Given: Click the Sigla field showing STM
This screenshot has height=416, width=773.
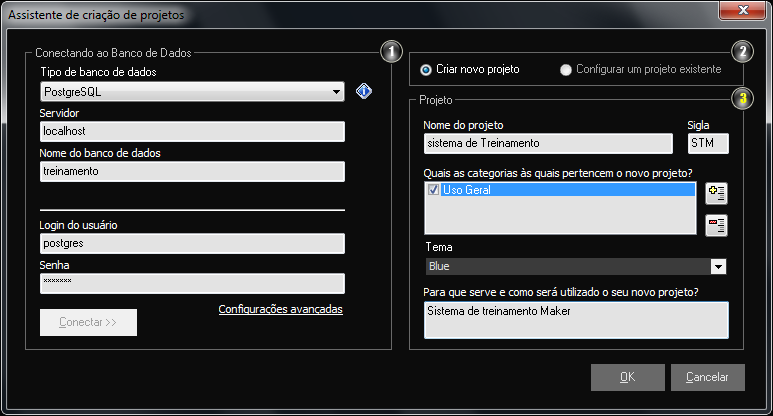Looking at the screenshot, I should pyautogui.click(x=707, y=143).
